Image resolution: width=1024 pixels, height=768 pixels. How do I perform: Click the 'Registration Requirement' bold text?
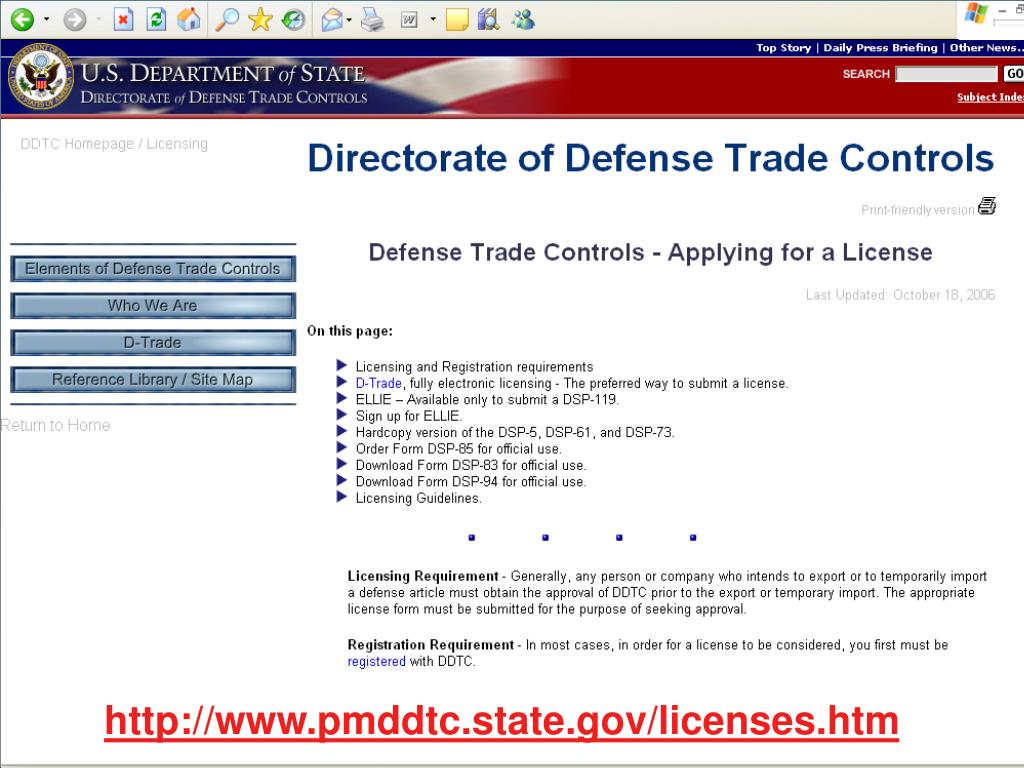coord(430,645)
